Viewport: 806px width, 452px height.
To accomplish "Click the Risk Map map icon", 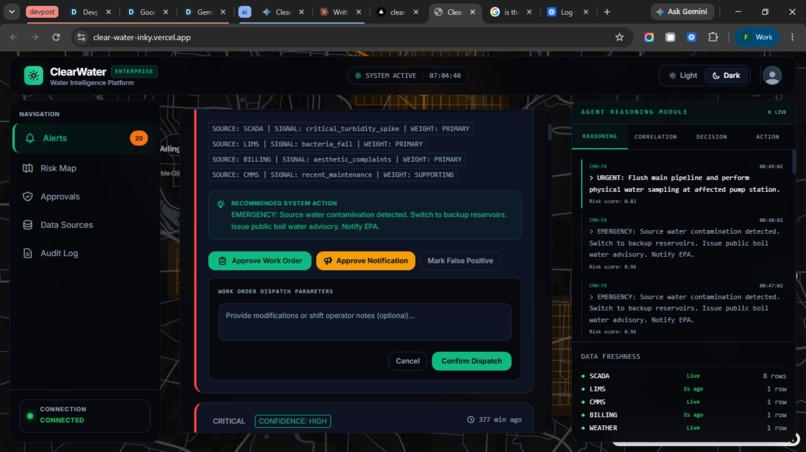I will pyautogui.click(x=28, y=168).
